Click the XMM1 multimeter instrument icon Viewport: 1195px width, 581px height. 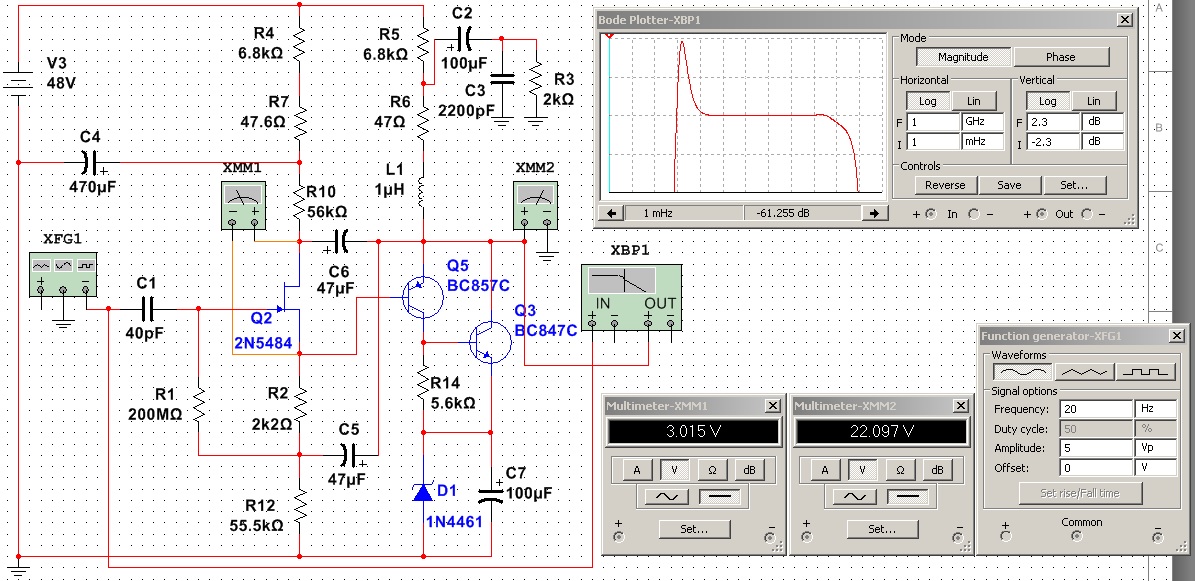coord(243,205)
